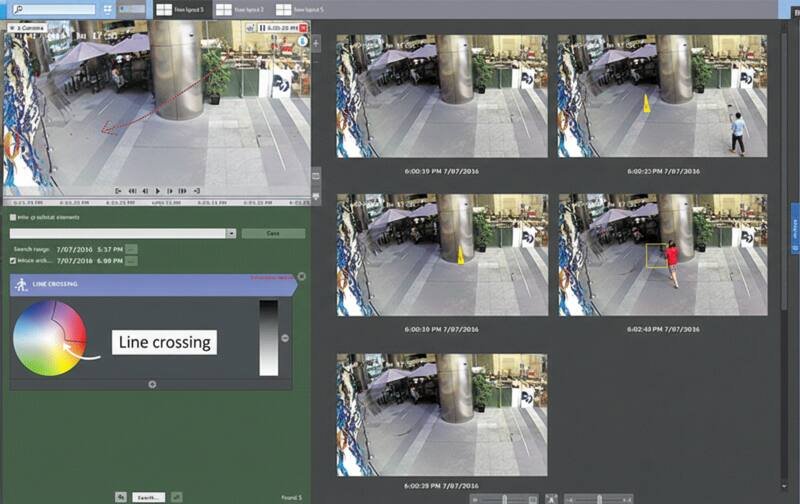
Task: Switch to the first layout tab
Action: pyautogui.click(x=182, y=10)
